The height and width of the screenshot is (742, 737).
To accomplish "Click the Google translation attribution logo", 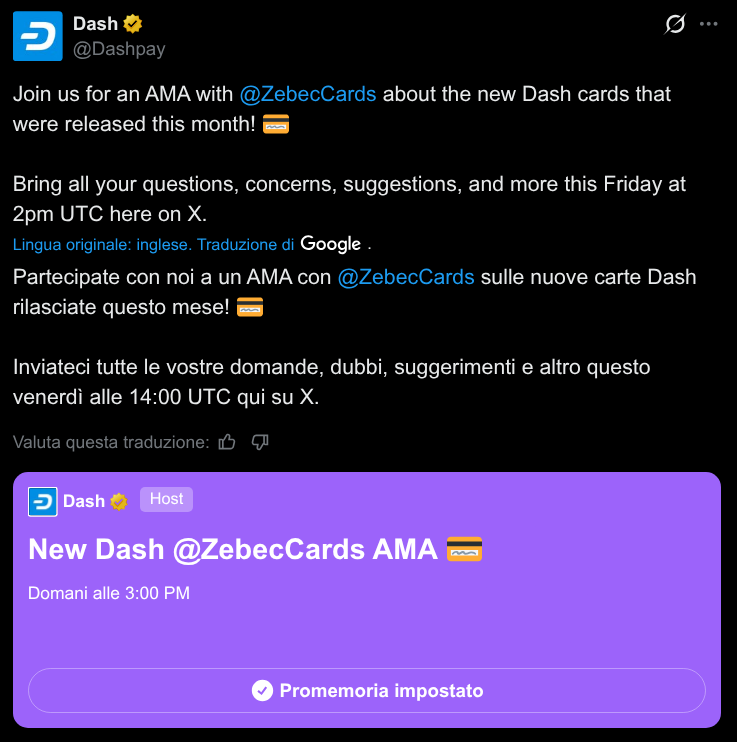I will [x=331, y=244].
